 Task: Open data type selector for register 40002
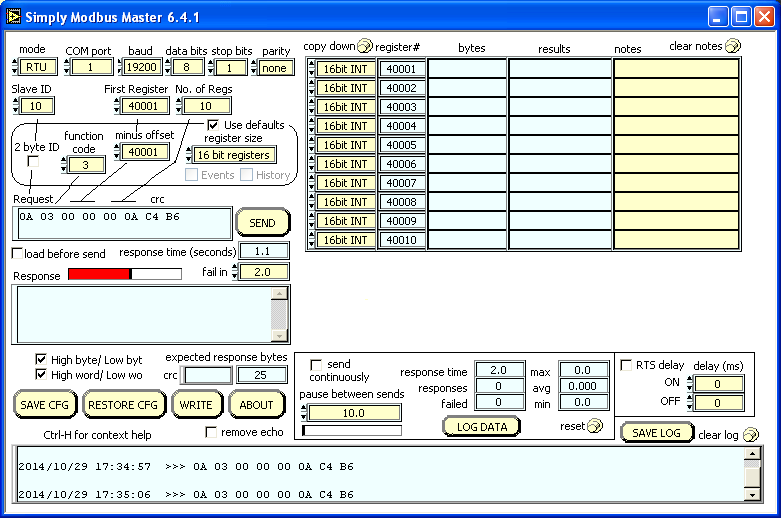[345, 88]
